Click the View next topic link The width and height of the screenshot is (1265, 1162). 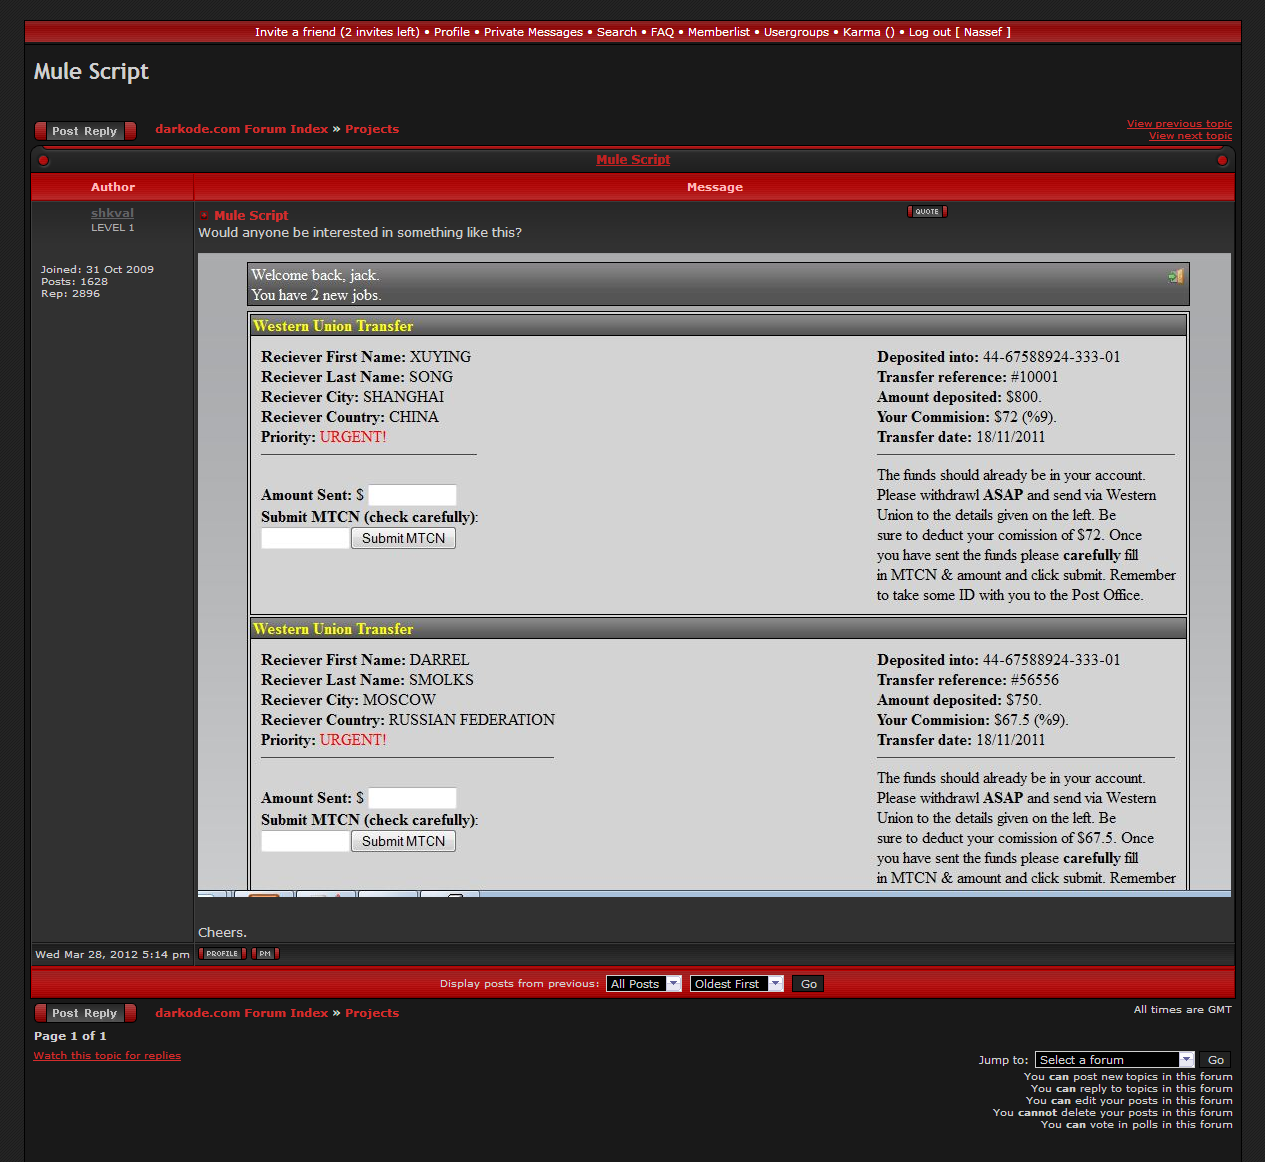1190,136
